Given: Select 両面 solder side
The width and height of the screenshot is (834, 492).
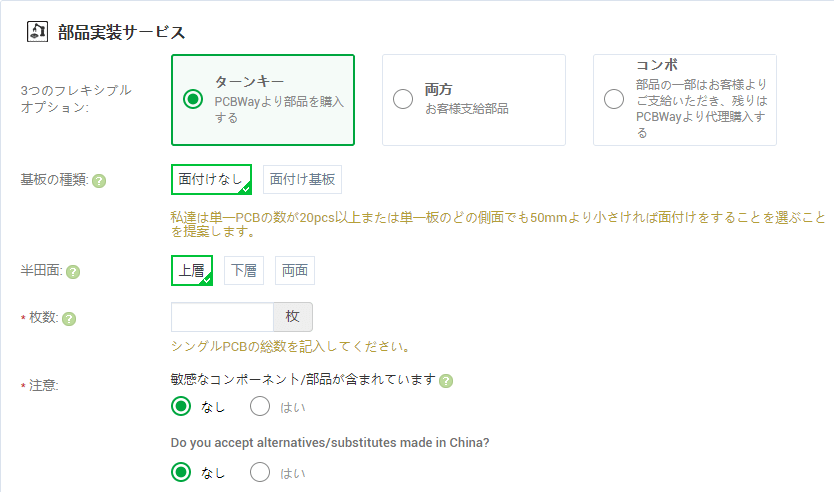Looking at the screenshot, I should [x=295, y=271].
